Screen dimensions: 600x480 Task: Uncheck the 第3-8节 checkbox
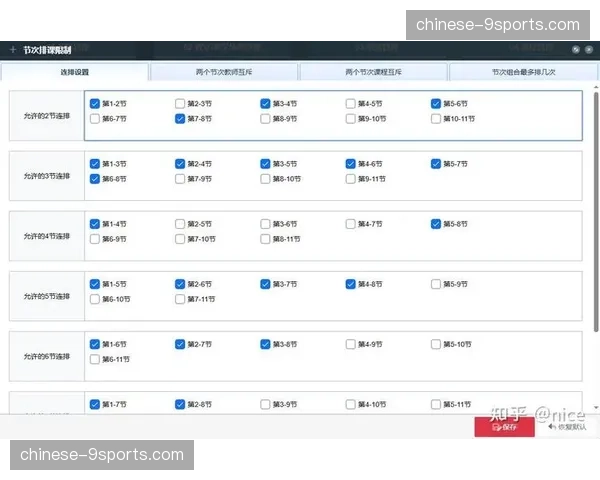pos(266,344)
